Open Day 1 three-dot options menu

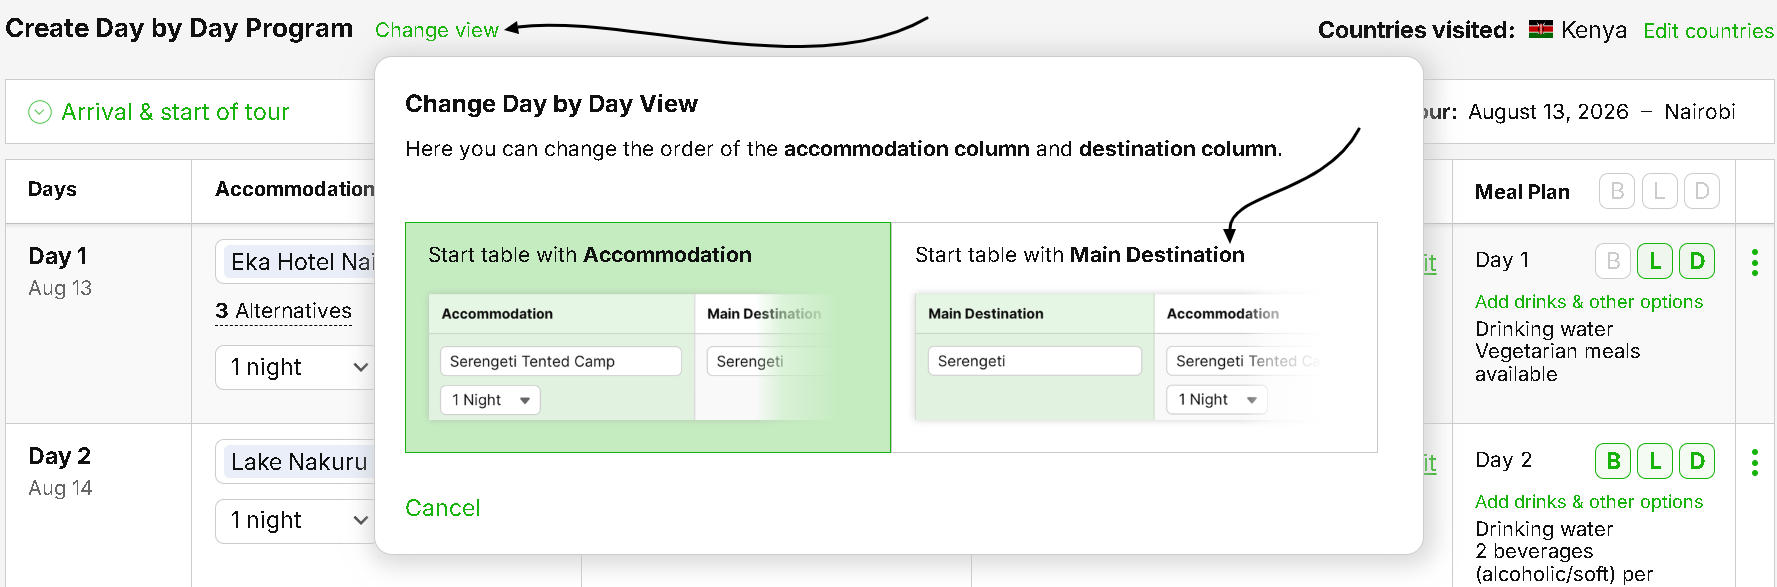click(x=1754, y=263)
